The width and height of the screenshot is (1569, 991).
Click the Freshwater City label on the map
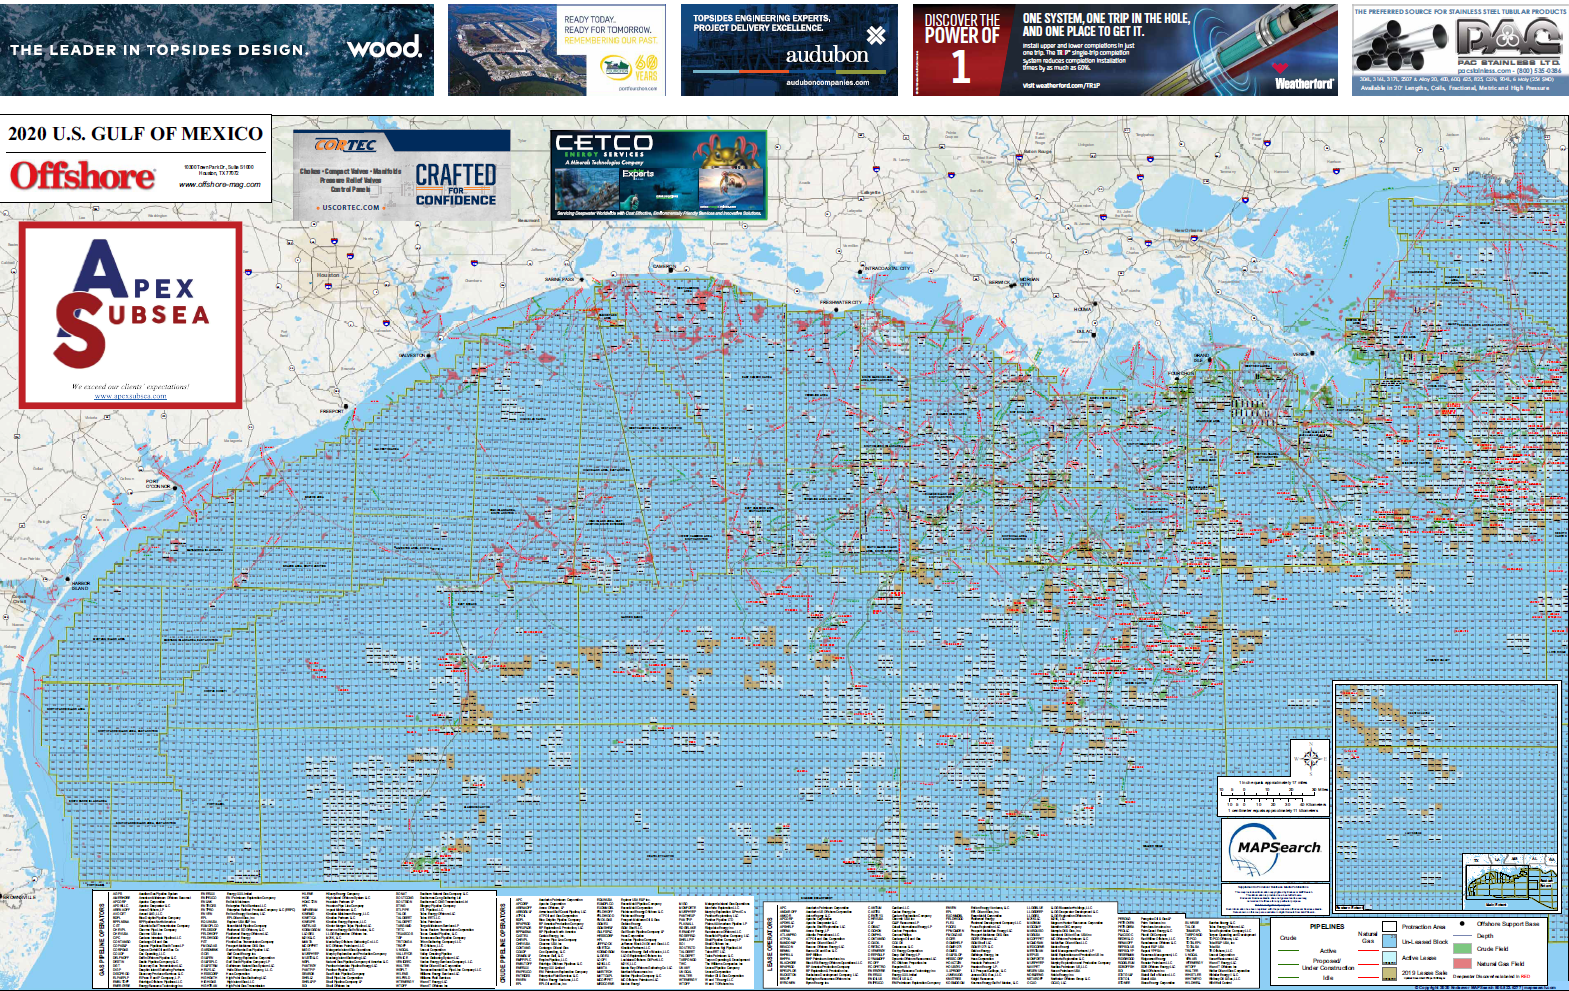(841, 302)
